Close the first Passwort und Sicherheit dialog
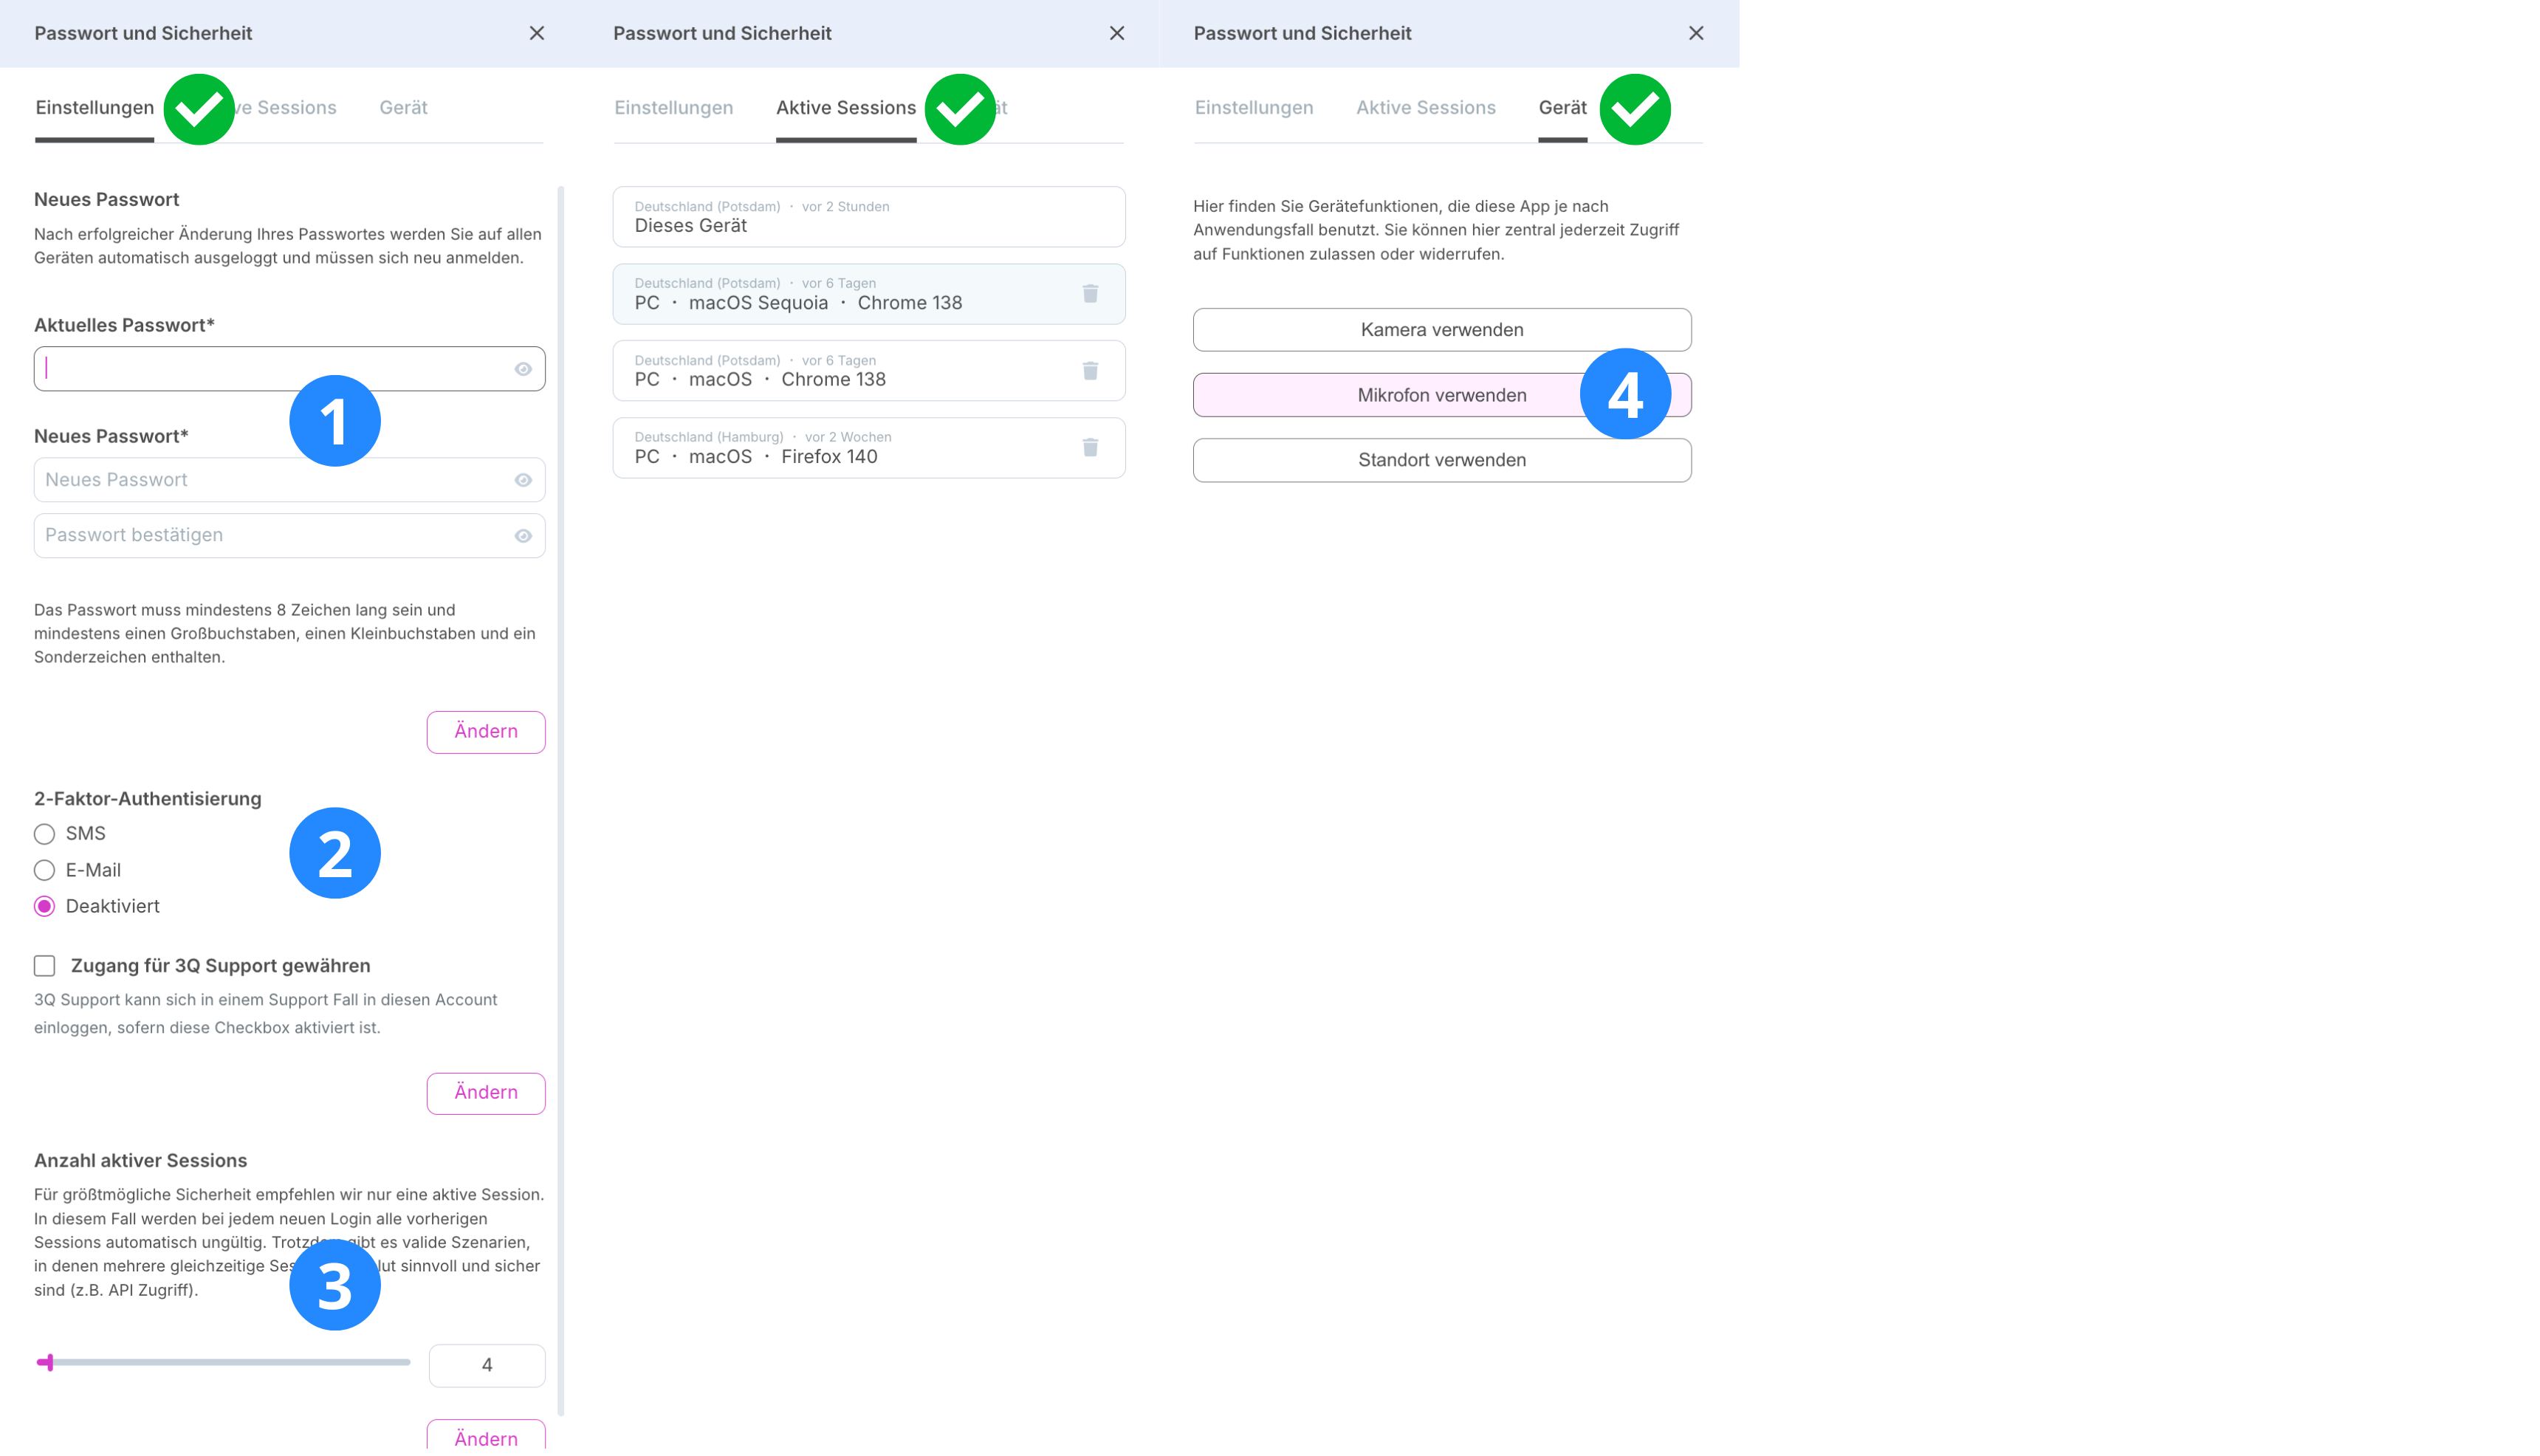This screenshot has width=2540, height=1456. tap(537, 33)
